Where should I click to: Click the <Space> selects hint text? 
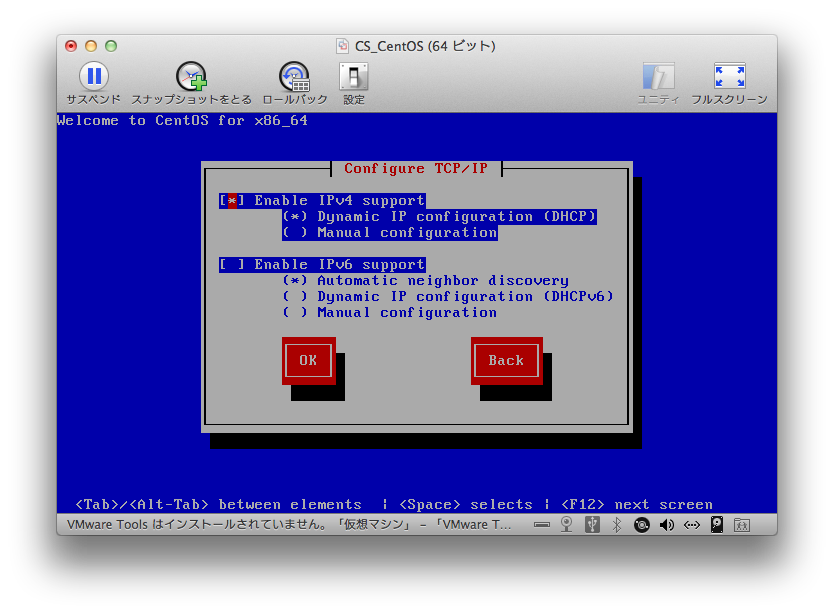465,504
